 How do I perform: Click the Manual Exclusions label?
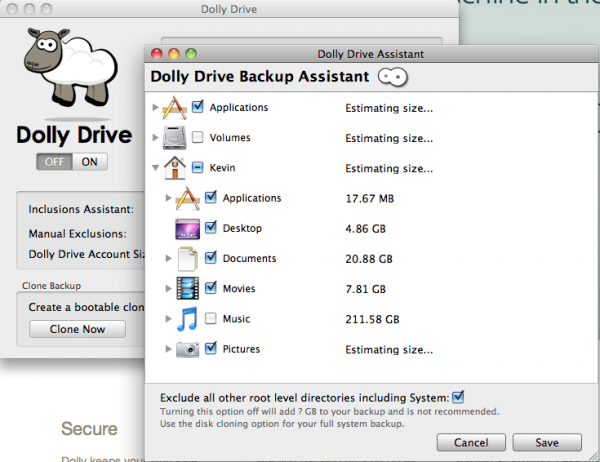78,234
